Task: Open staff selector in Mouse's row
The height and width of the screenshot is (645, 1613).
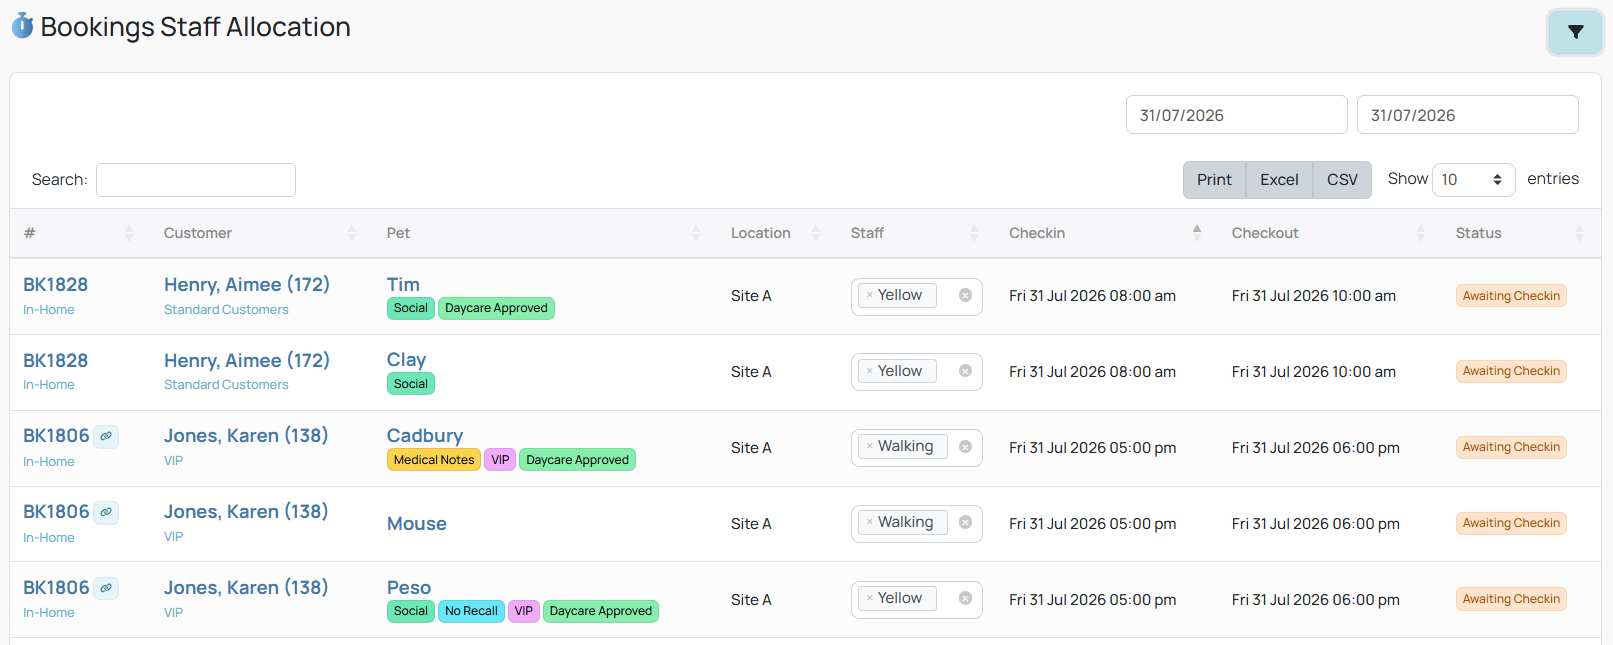Action: point(916,523)
